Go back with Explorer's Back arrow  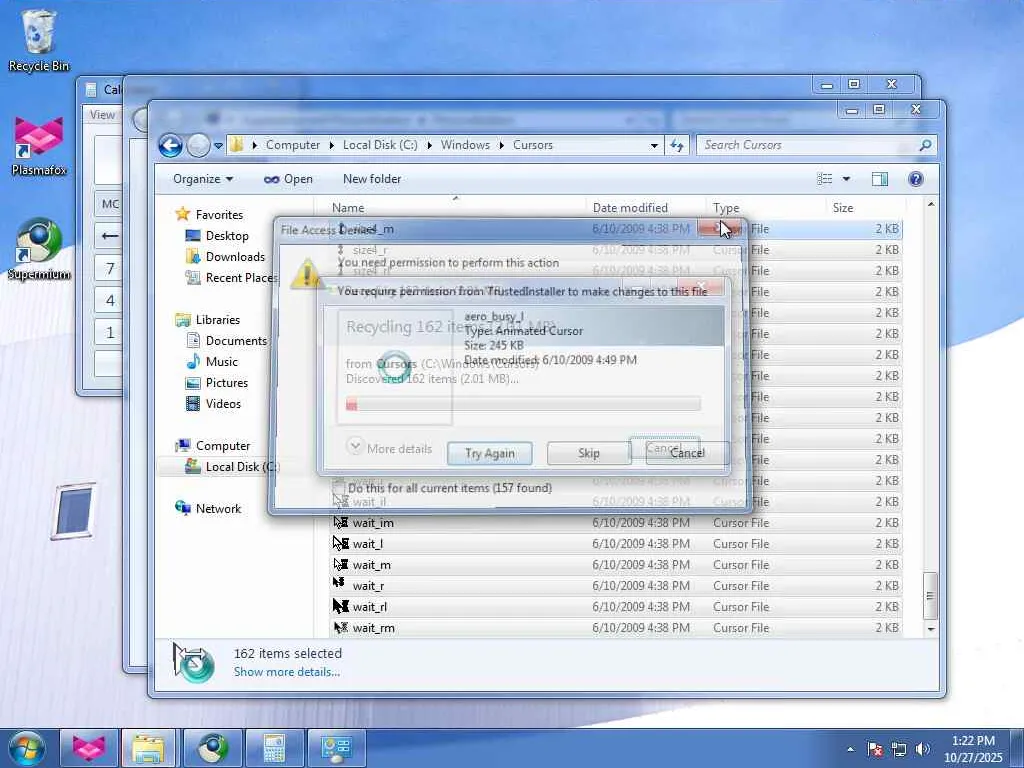[x=170, y=146]
